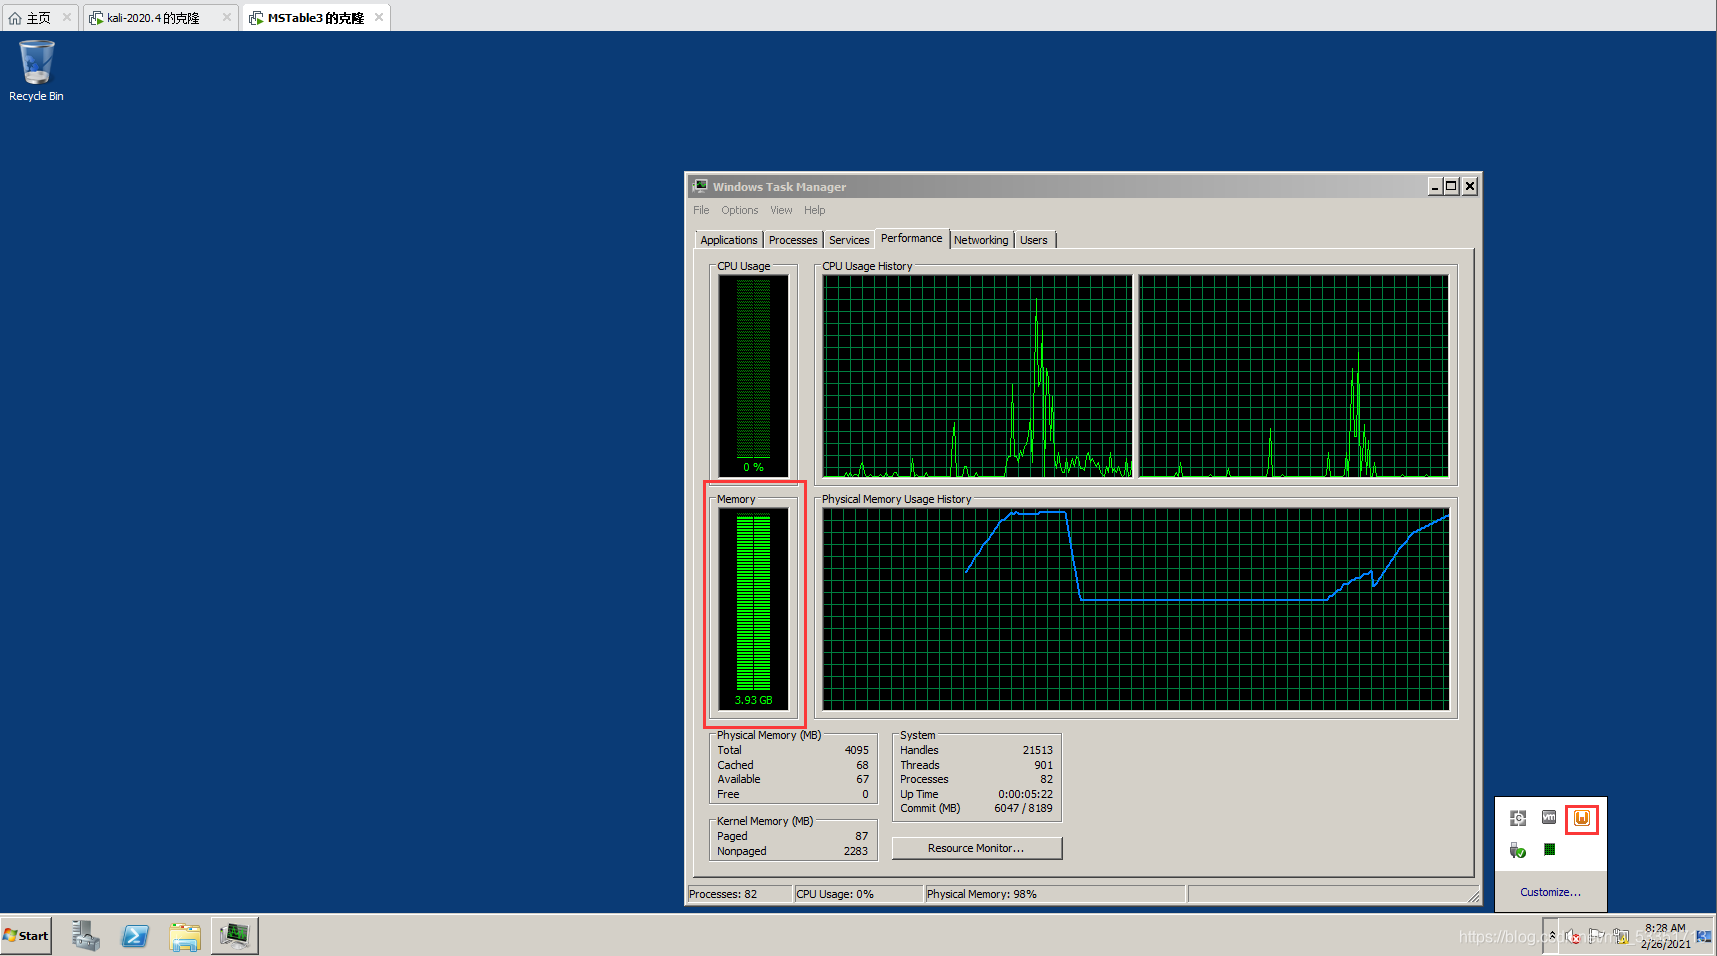Click the CPU Usage meter showing 0 %
The image size is (1717, 956).
pos(753,376)
